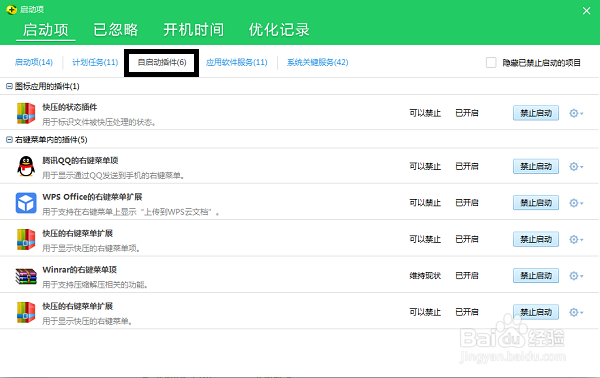Open the gear menu in the 用于显示快压的右键菜单。 row
This screenshot has width=600, height=378.
576,312
